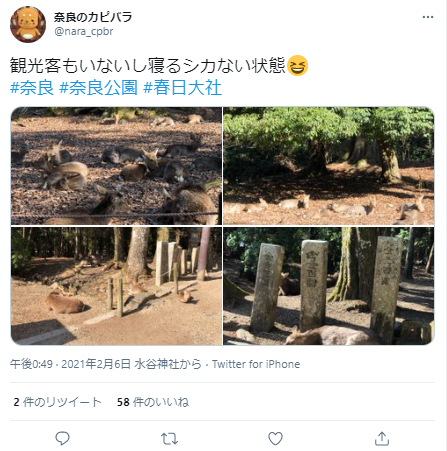View the bottom-left photo of deer by path
The height and width of the screenshot is (451, 447).
(116, 286)
